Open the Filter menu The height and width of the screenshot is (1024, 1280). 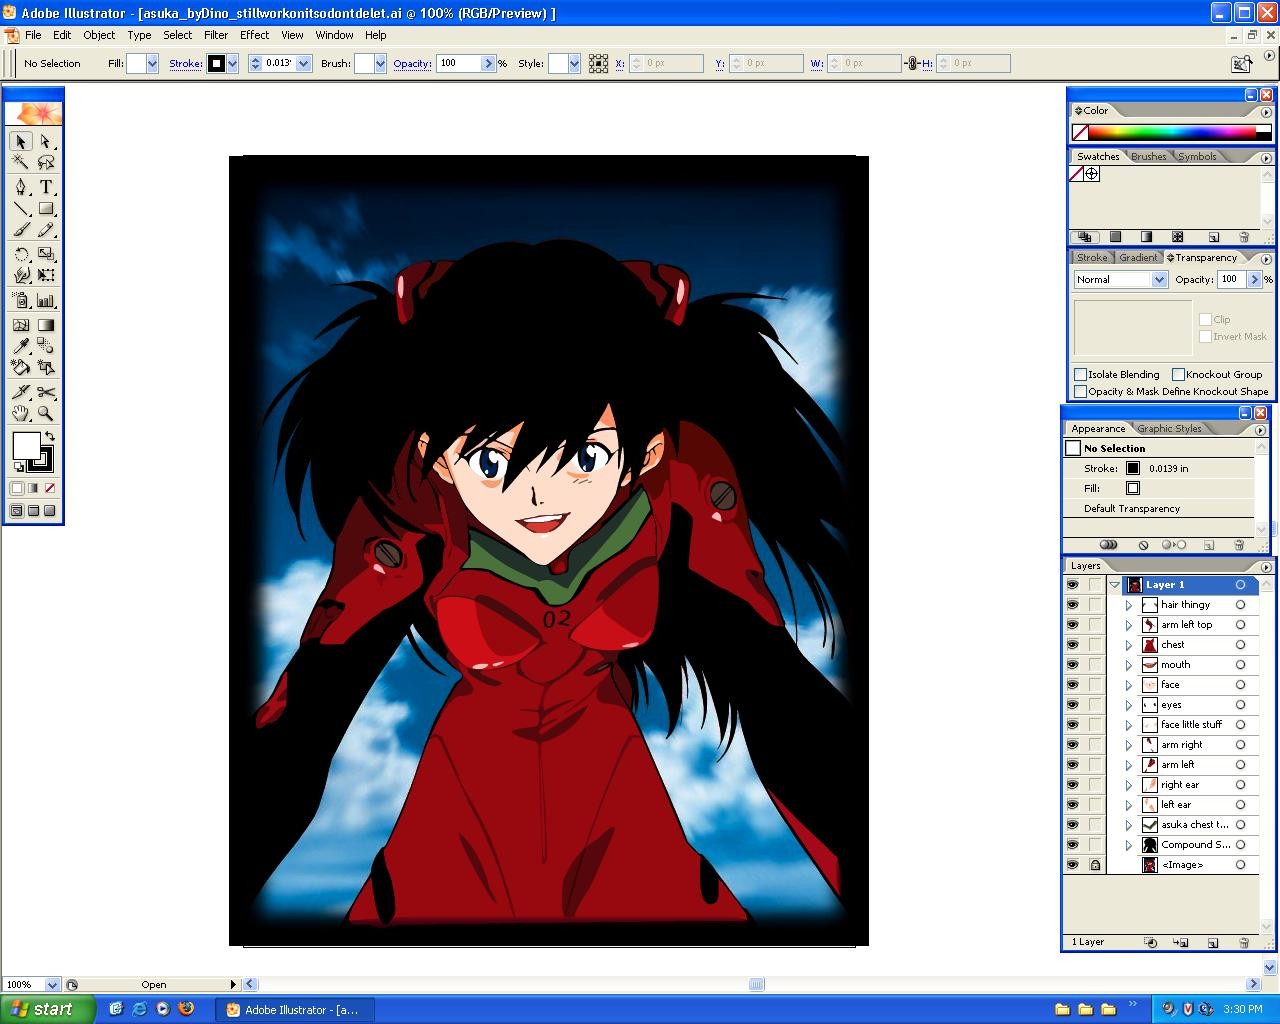216,35
